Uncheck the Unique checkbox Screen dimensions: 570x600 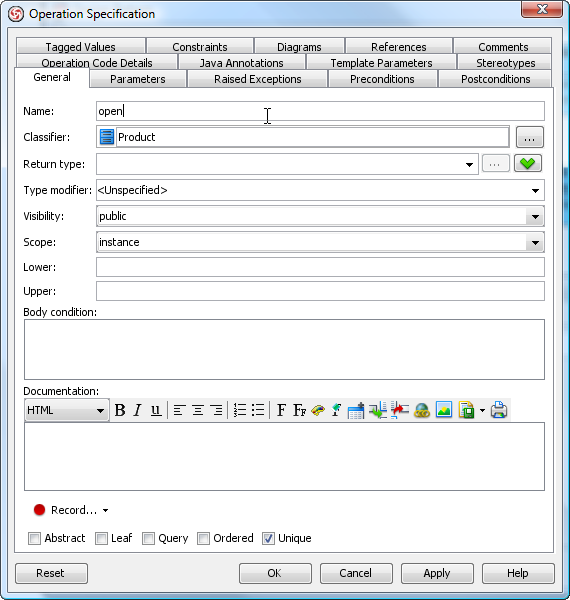tap(268, 538)
